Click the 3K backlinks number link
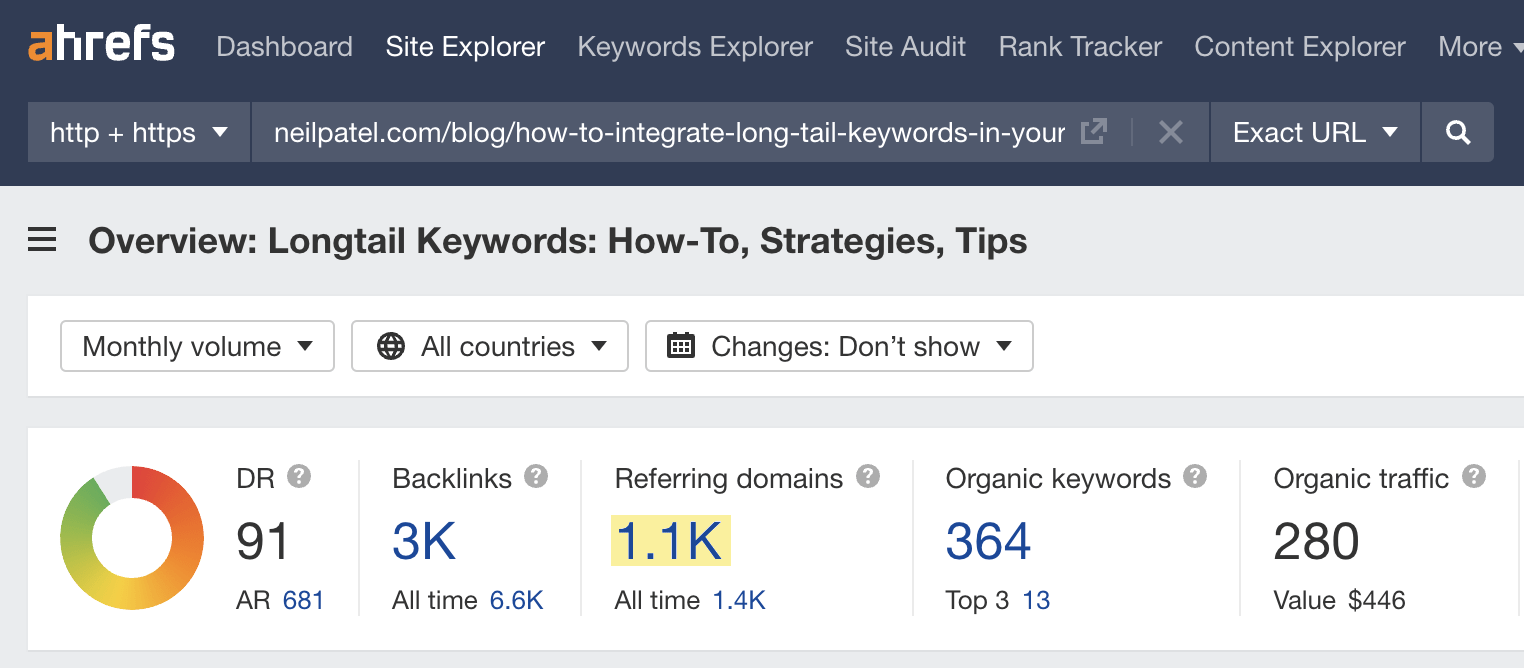The height and width of the screenshot is (668, 1524). [x=424, y=541]
